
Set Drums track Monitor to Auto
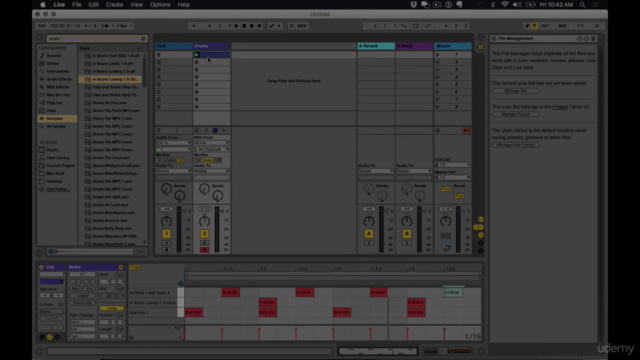208,160
